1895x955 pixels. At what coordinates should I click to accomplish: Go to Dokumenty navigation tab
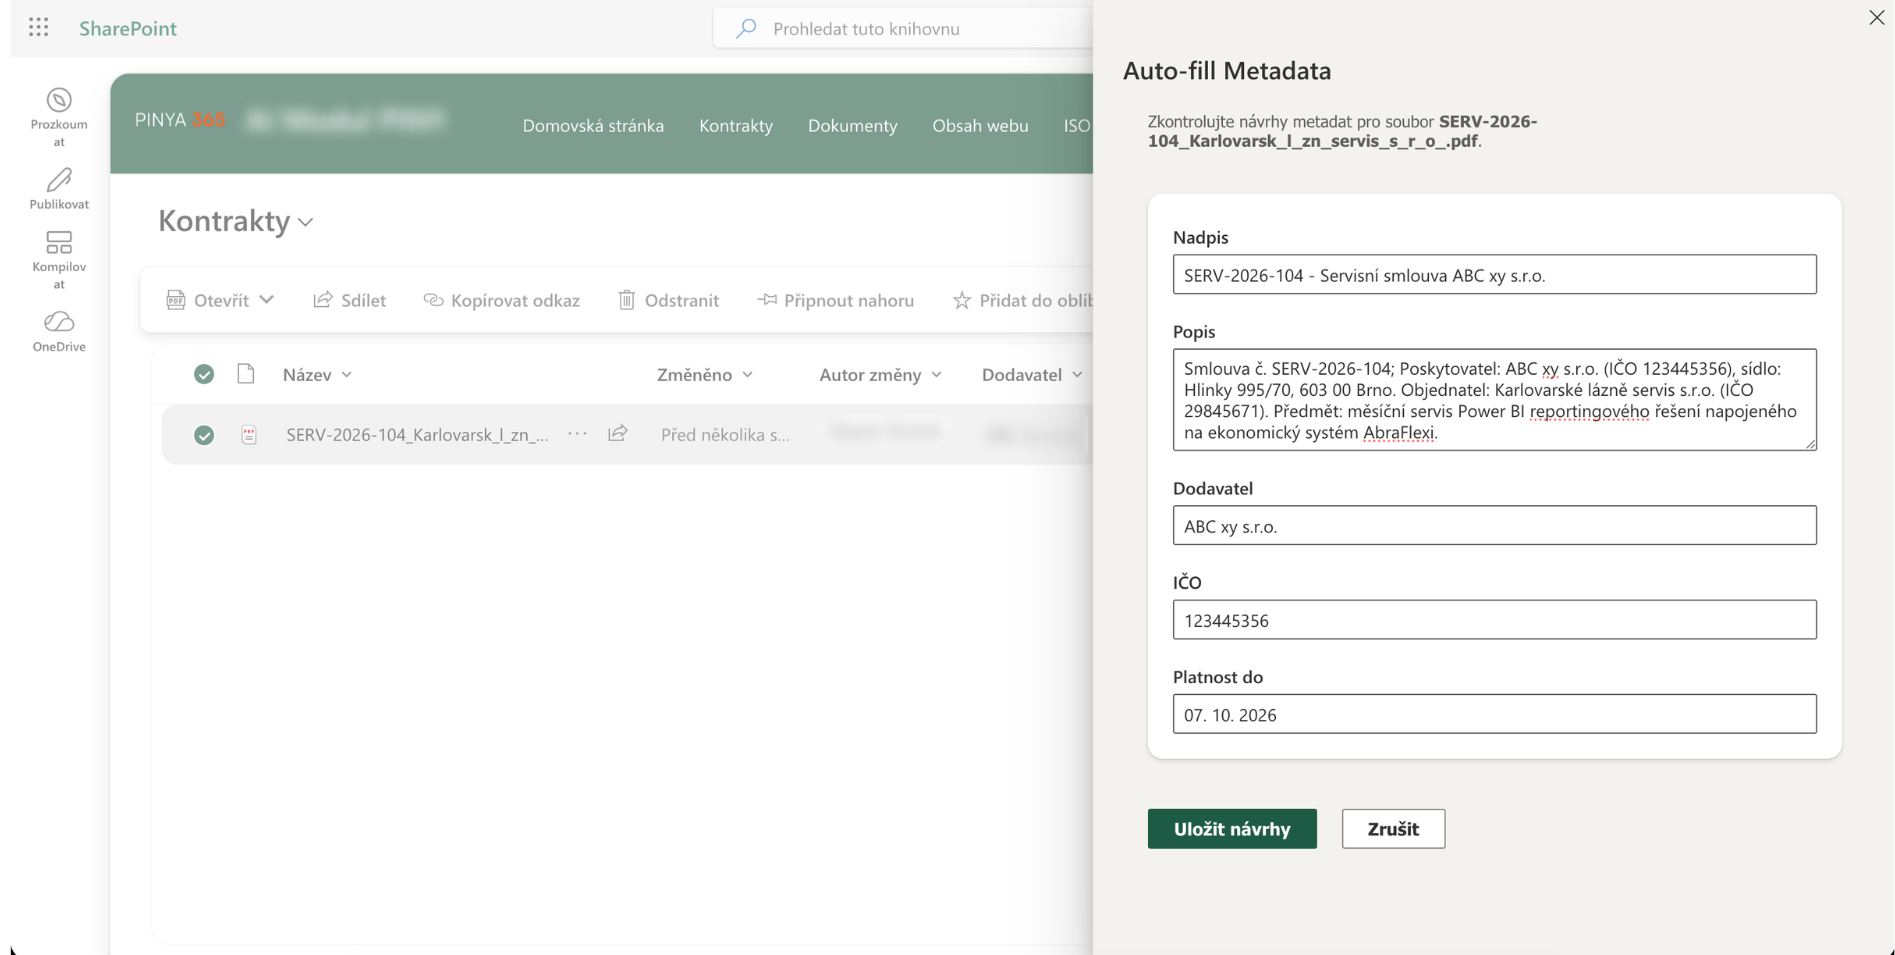pyautogui.click(x=852, y=125)
